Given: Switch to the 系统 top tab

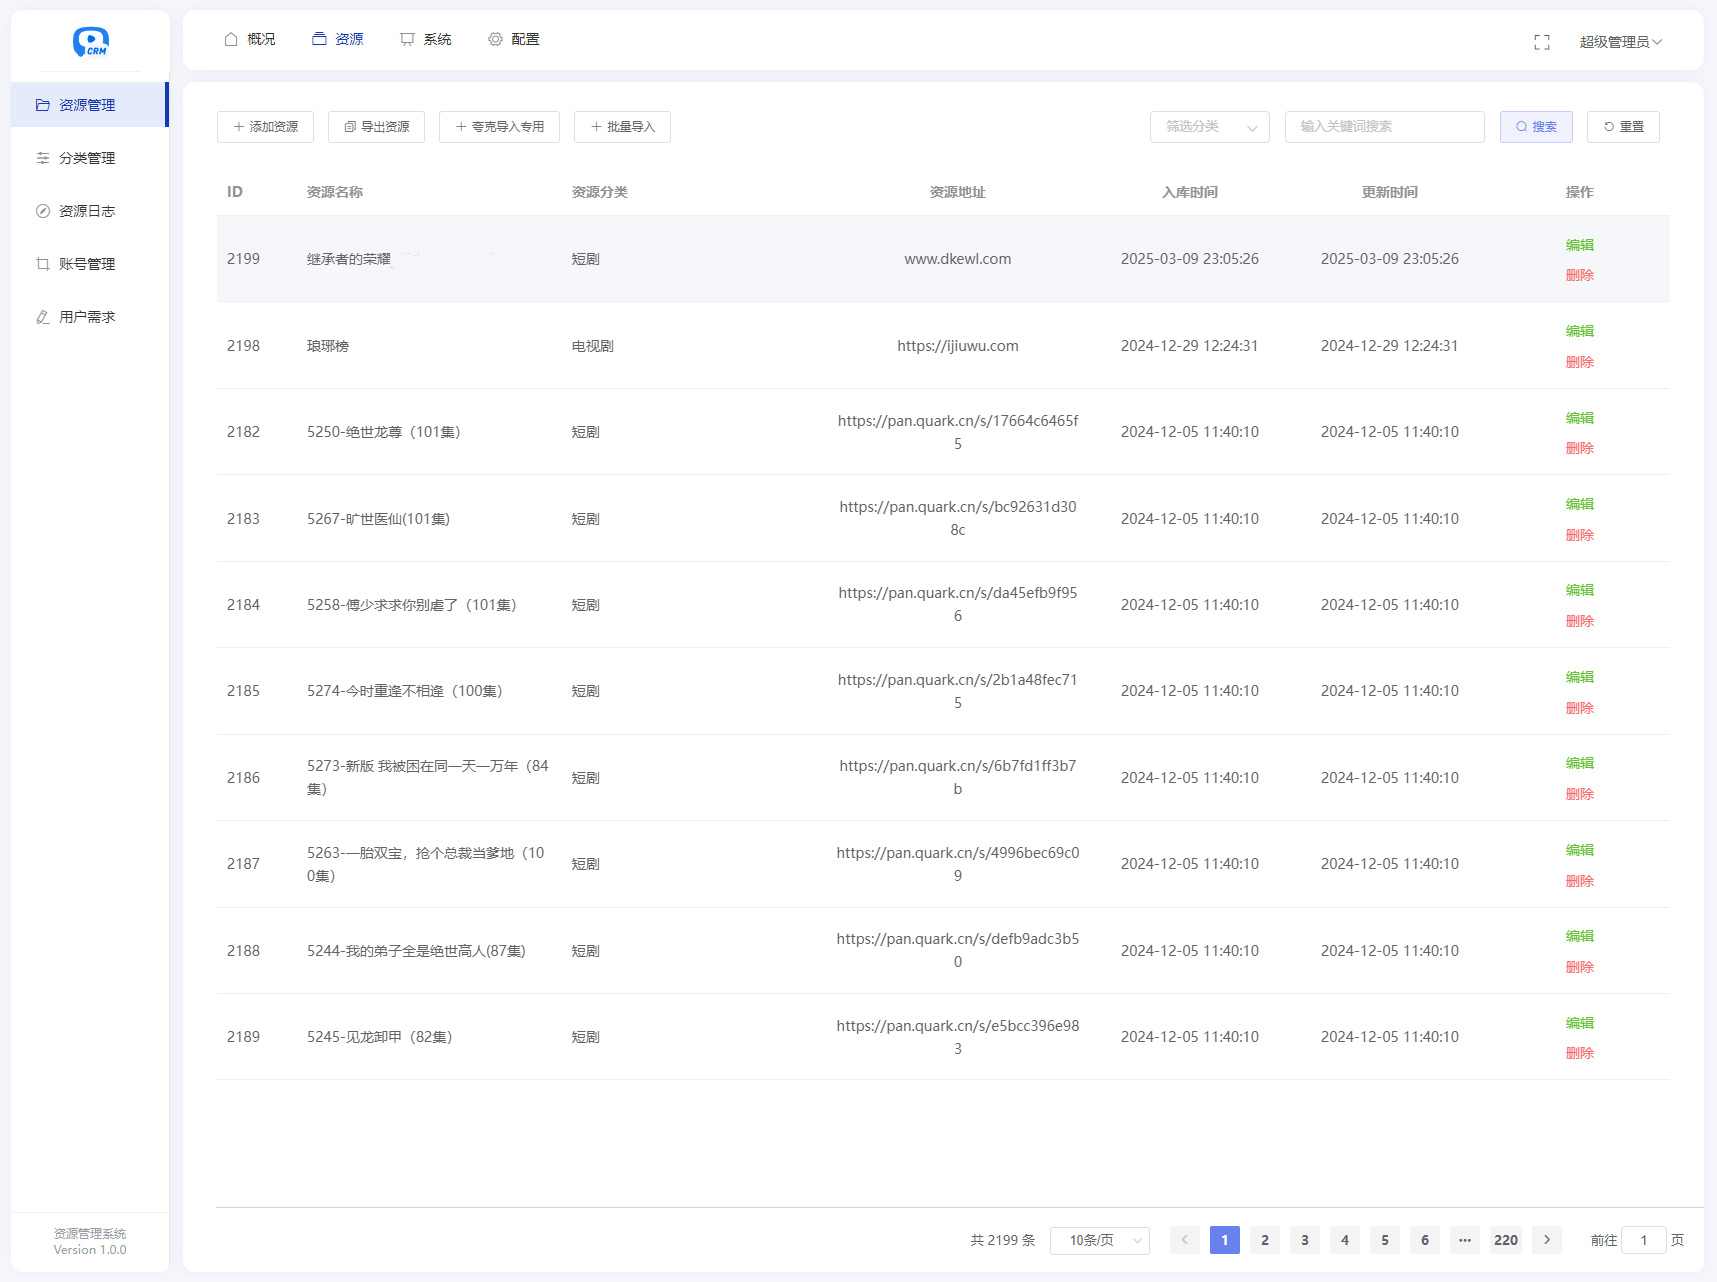Looking at the screenshot, I should pos(426,39).
